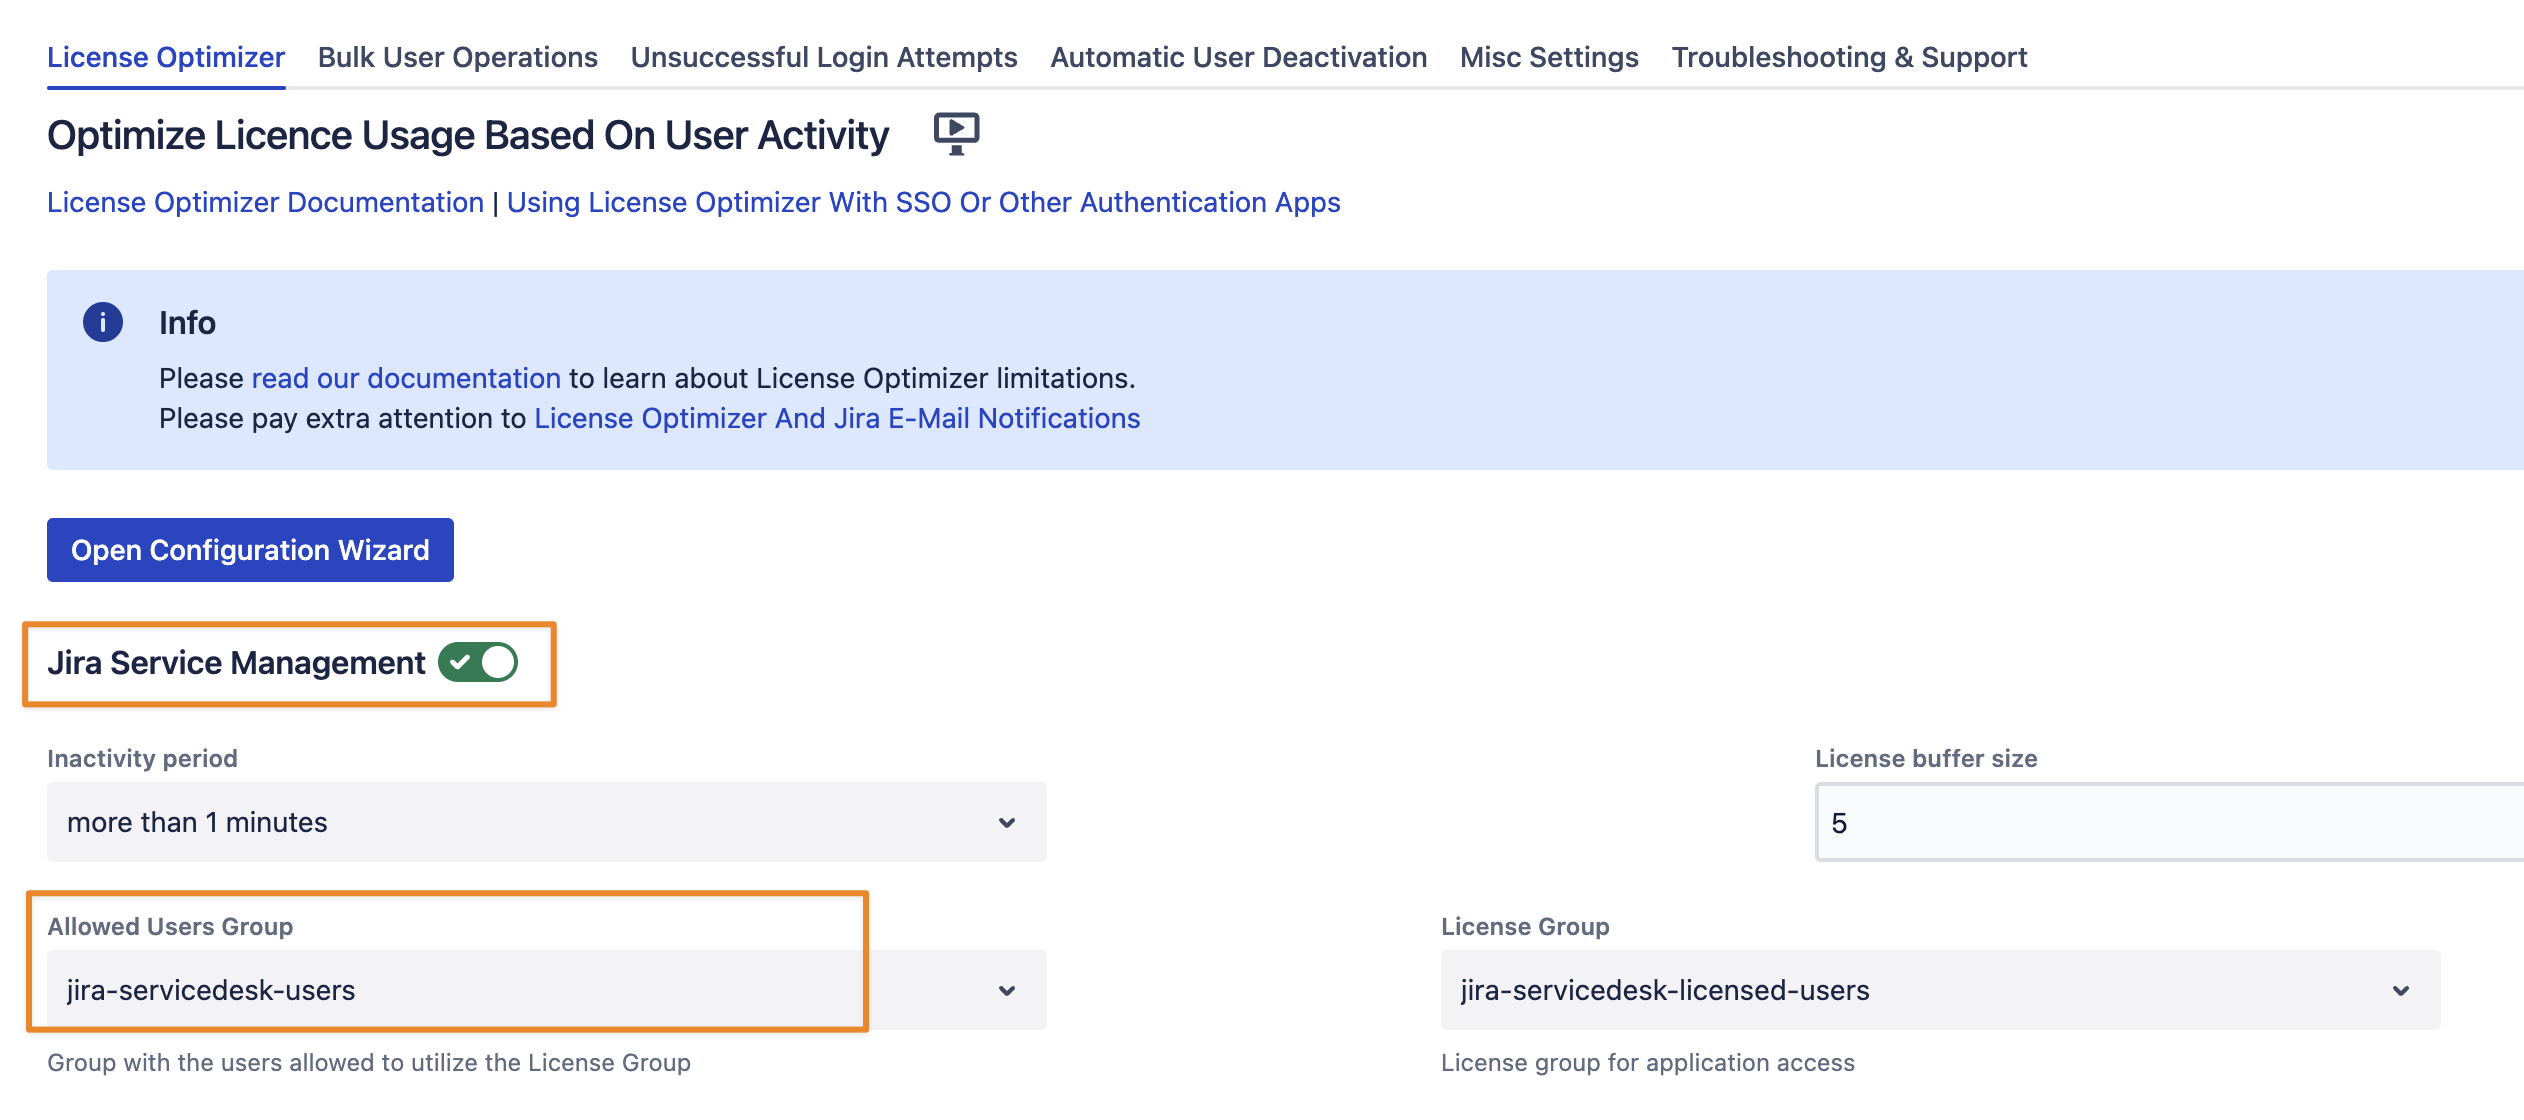This screenshot has width=2524, height=1120.
Task: Open the License Optimizer Documentation link
Action: click(265, 202)
